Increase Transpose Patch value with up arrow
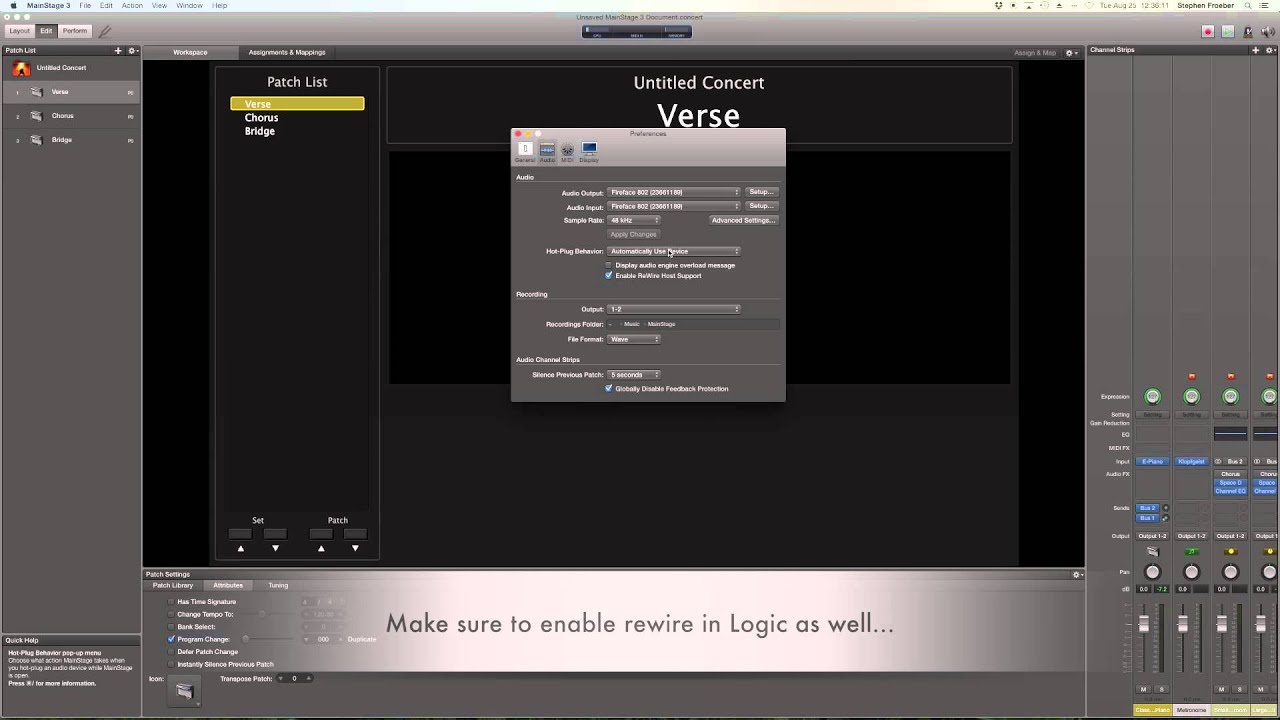The height and width of the screenshot is (720, 1280). 309,676
